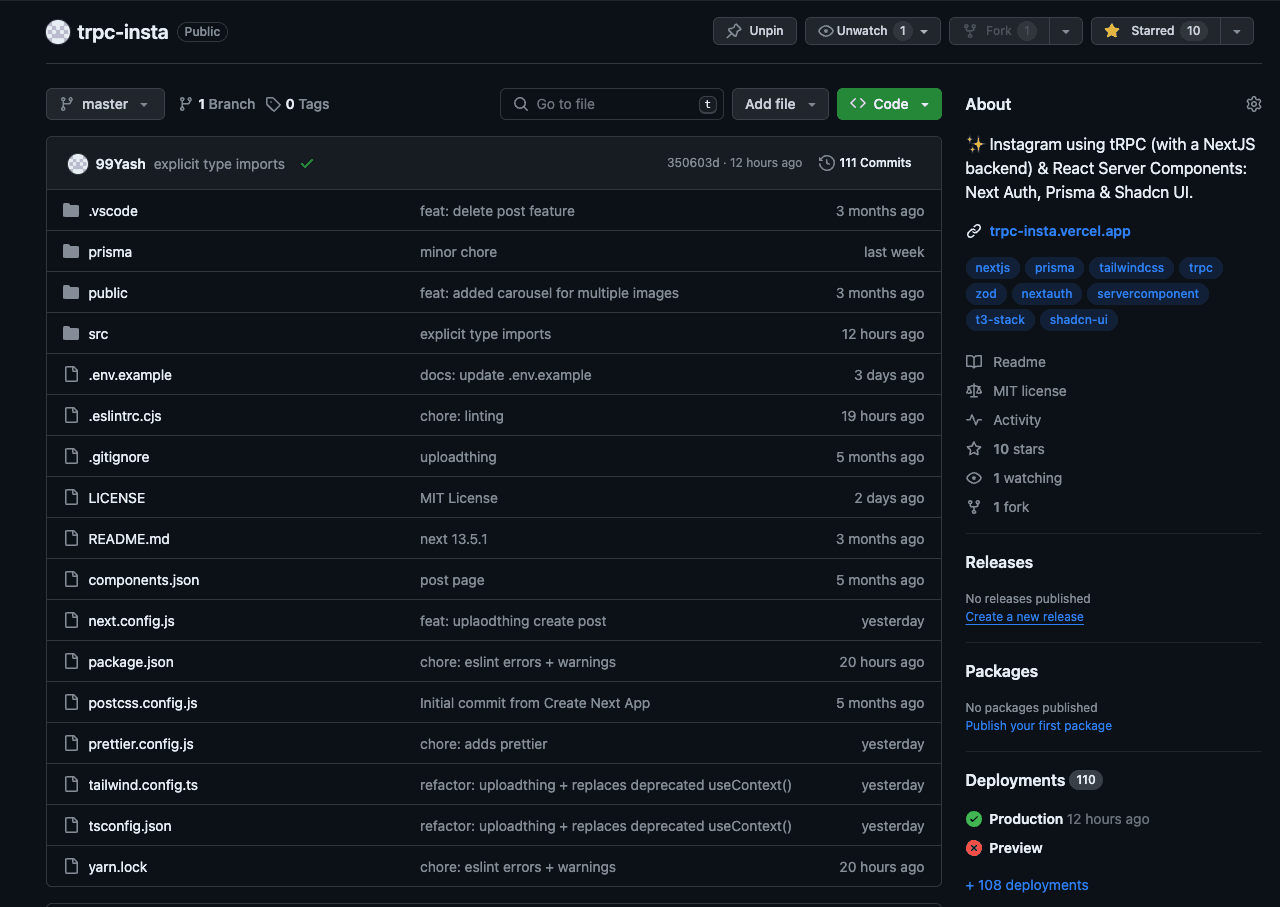Open the 'feat: delete post feature' commit
The height and width of the screenshot is (907, 1280).
tap(497, 211)
